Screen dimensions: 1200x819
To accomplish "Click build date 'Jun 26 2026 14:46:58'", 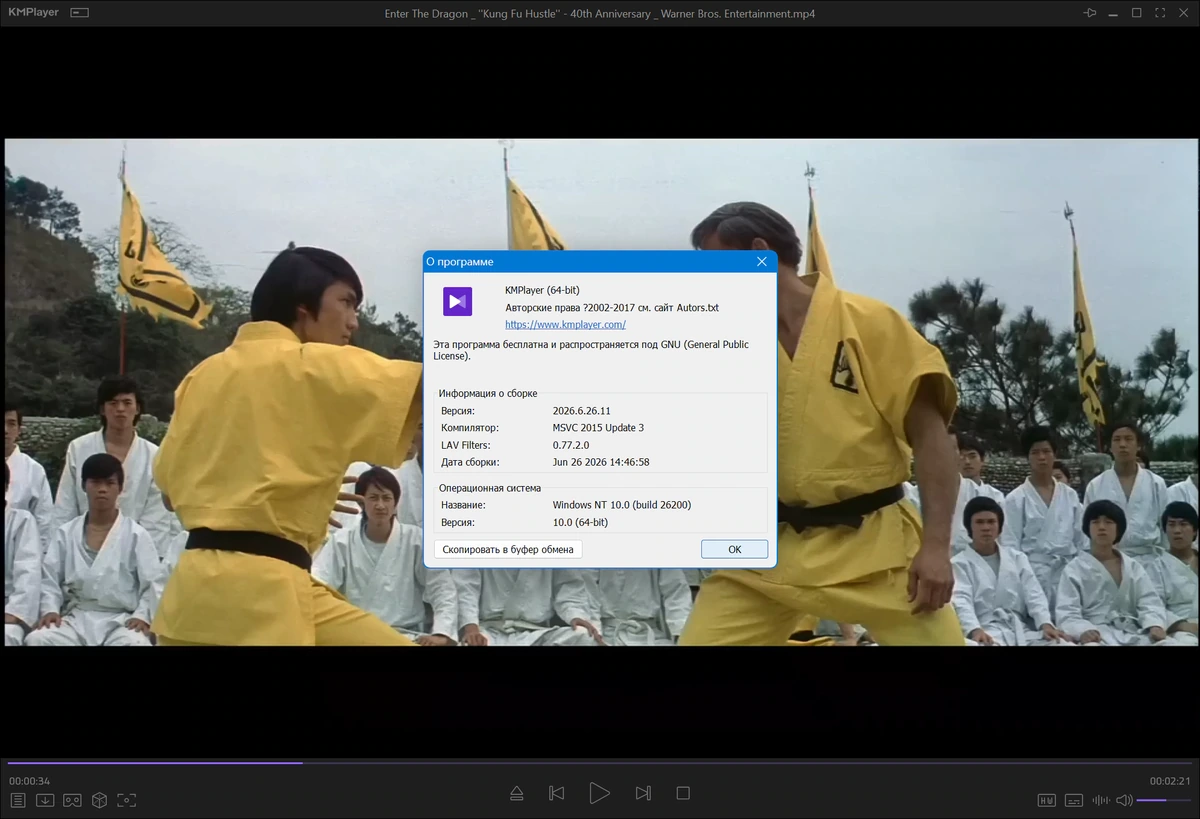I will point(601,462).
